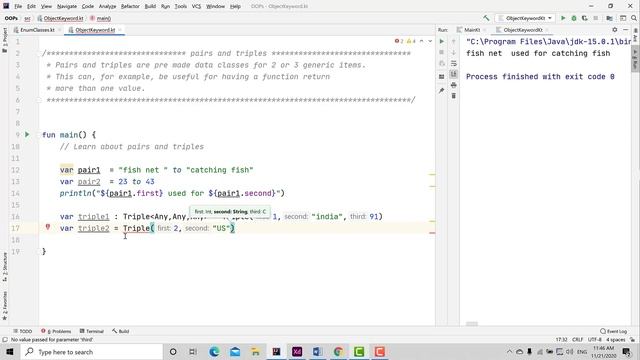Hide the Run tool window
This screenshot has height=360, width=640.
(x=625, y=30)
